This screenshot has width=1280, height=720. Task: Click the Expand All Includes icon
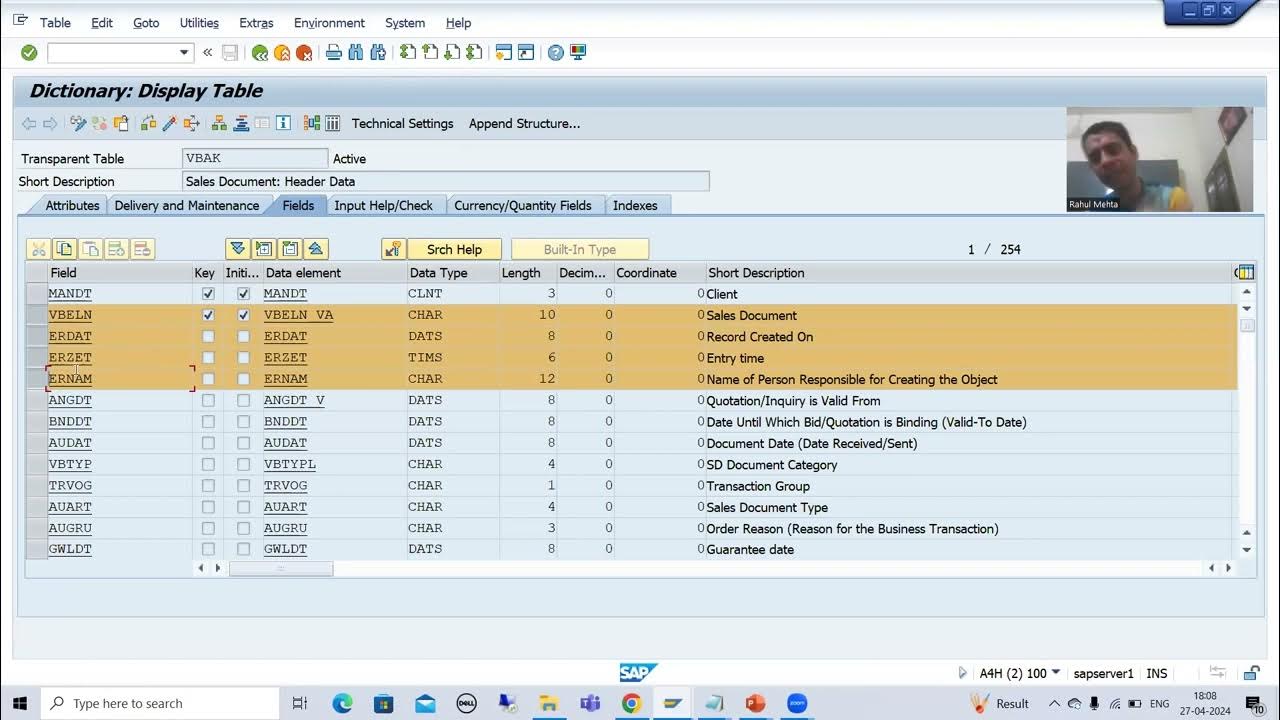[x=238, y=249]
